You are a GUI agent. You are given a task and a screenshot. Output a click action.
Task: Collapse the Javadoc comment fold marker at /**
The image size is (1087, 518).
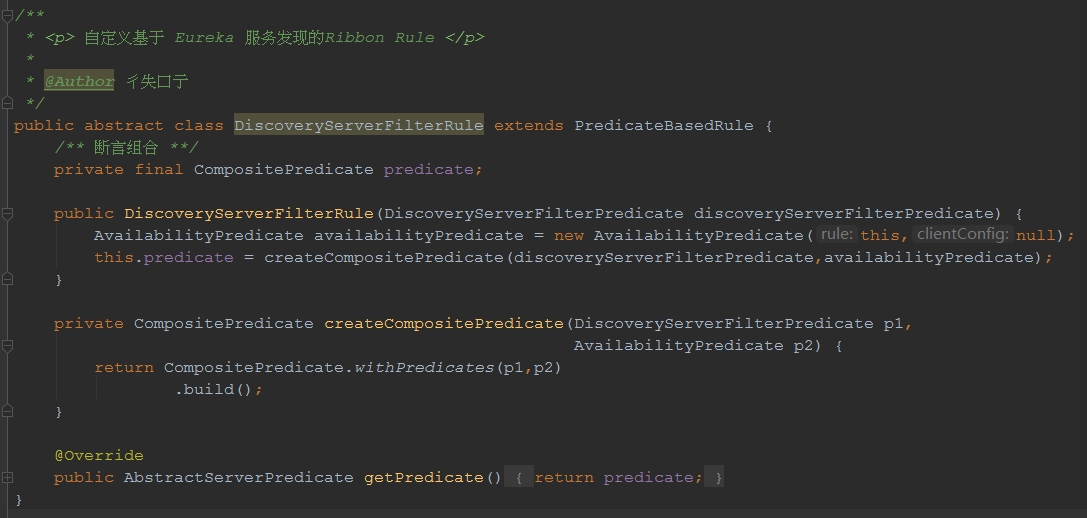(x=8, y=15)
